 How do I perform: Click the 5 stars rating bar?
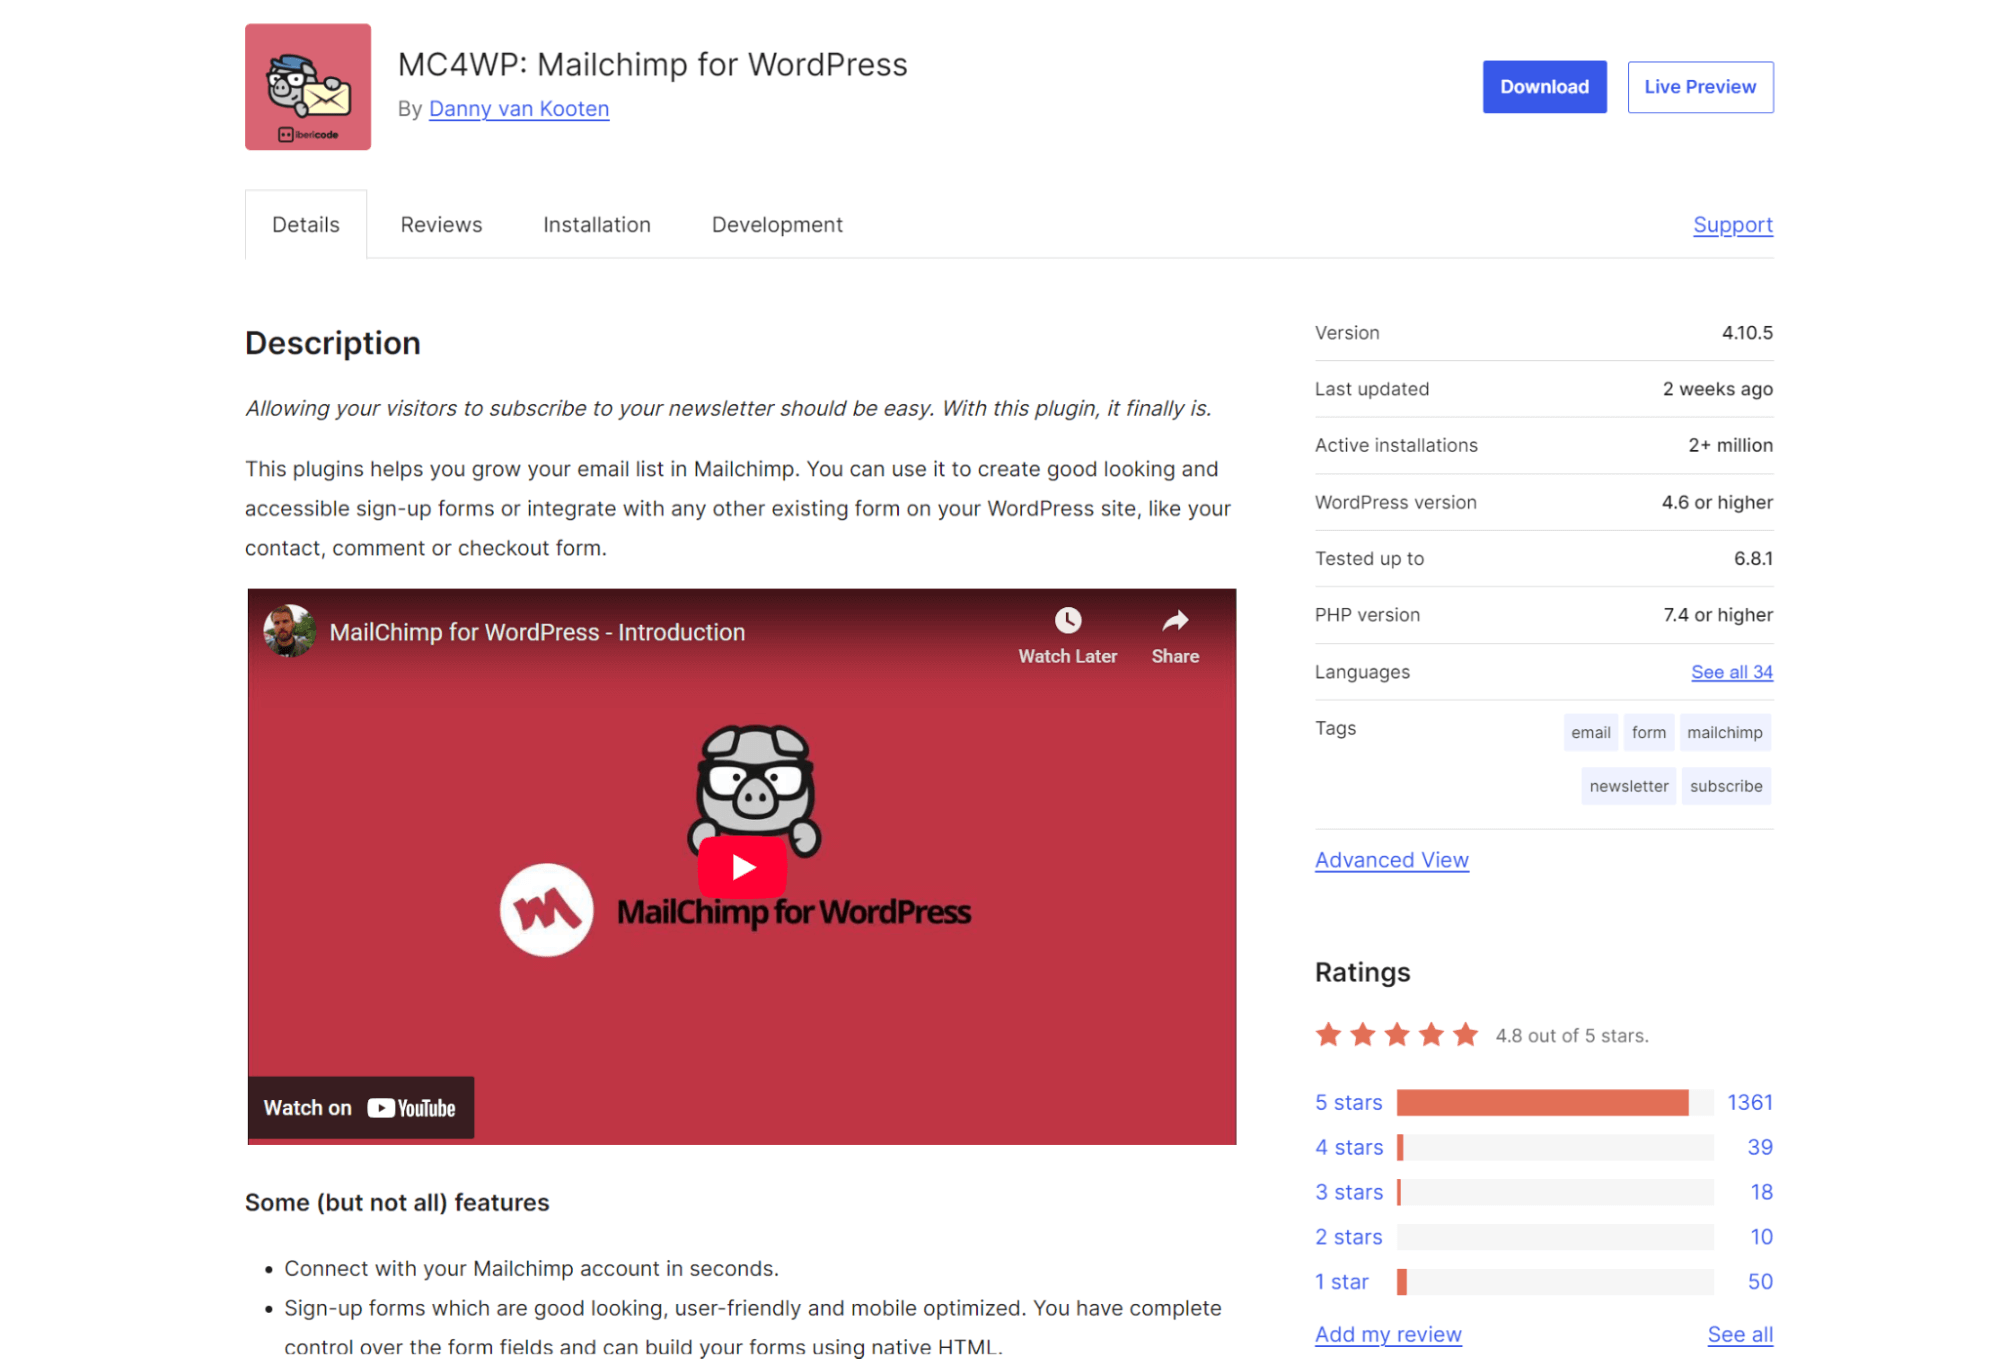pyautogui.click(x=1554, y=1102)
